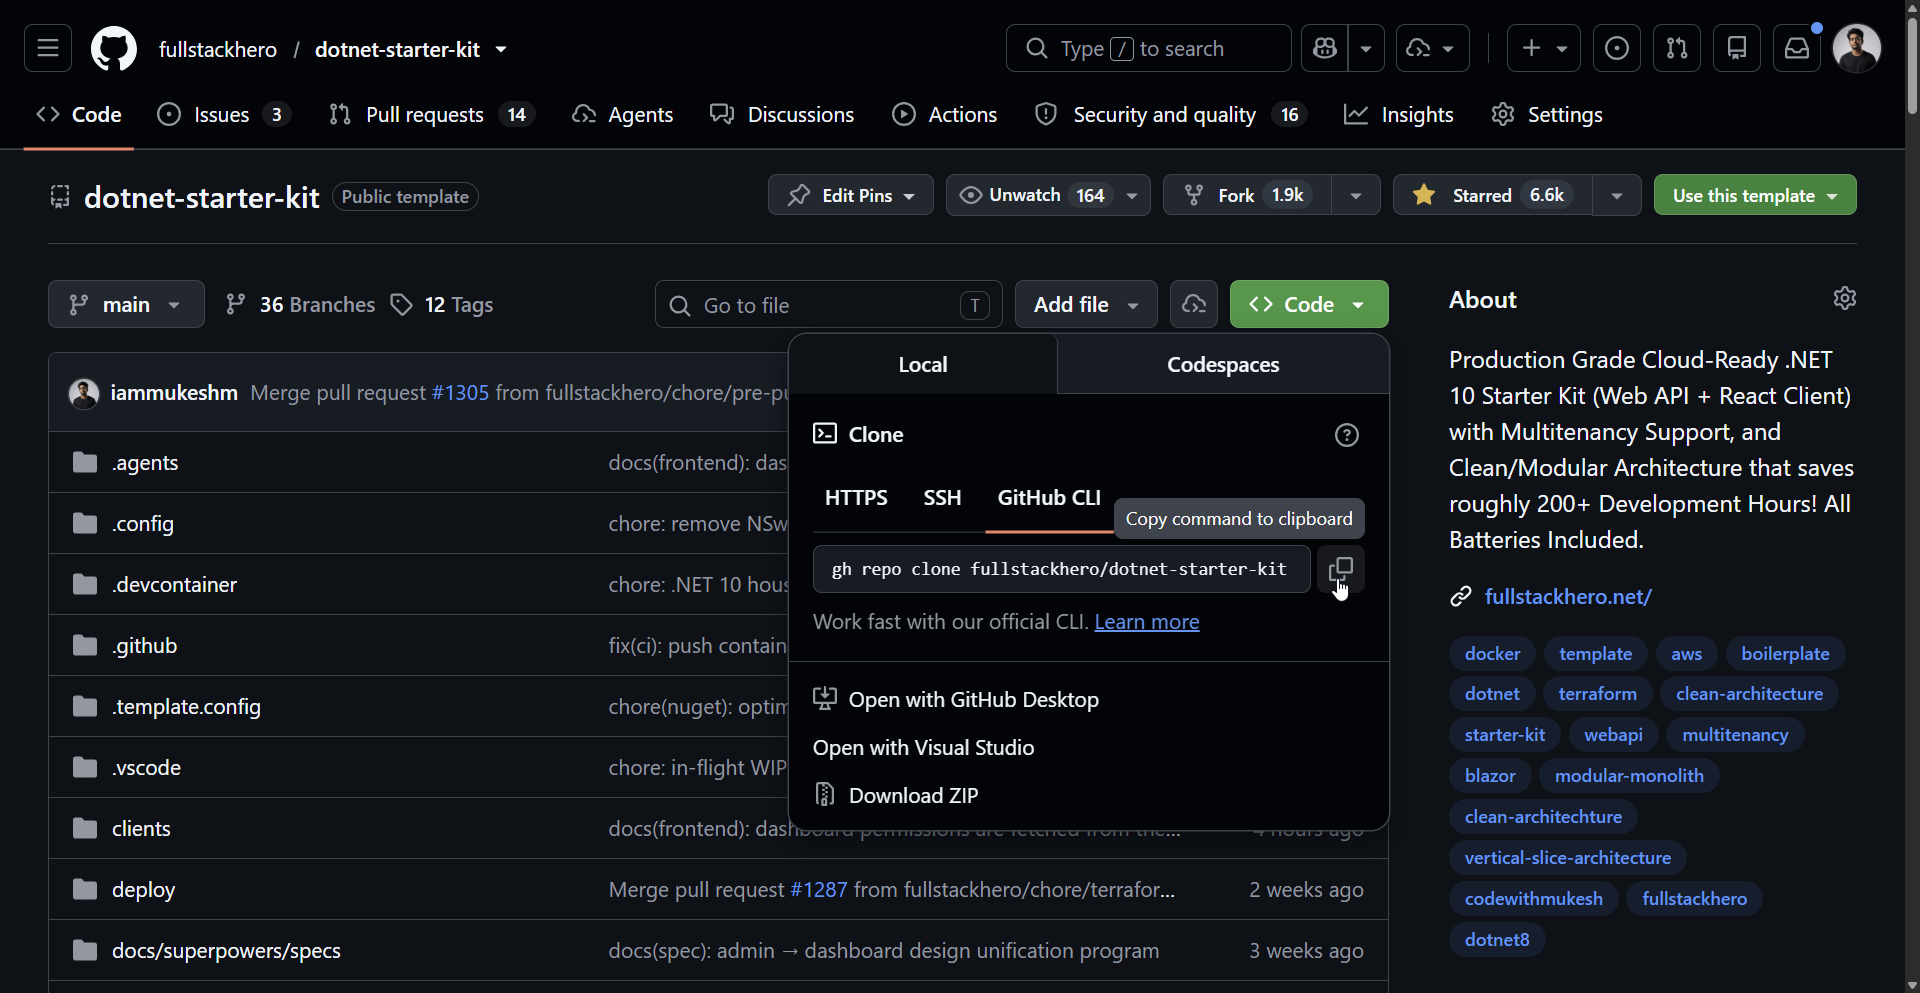The height and width of the screenshot is (993, 1920).
Task: Open the Discussions tab
Action: (782, 115)
